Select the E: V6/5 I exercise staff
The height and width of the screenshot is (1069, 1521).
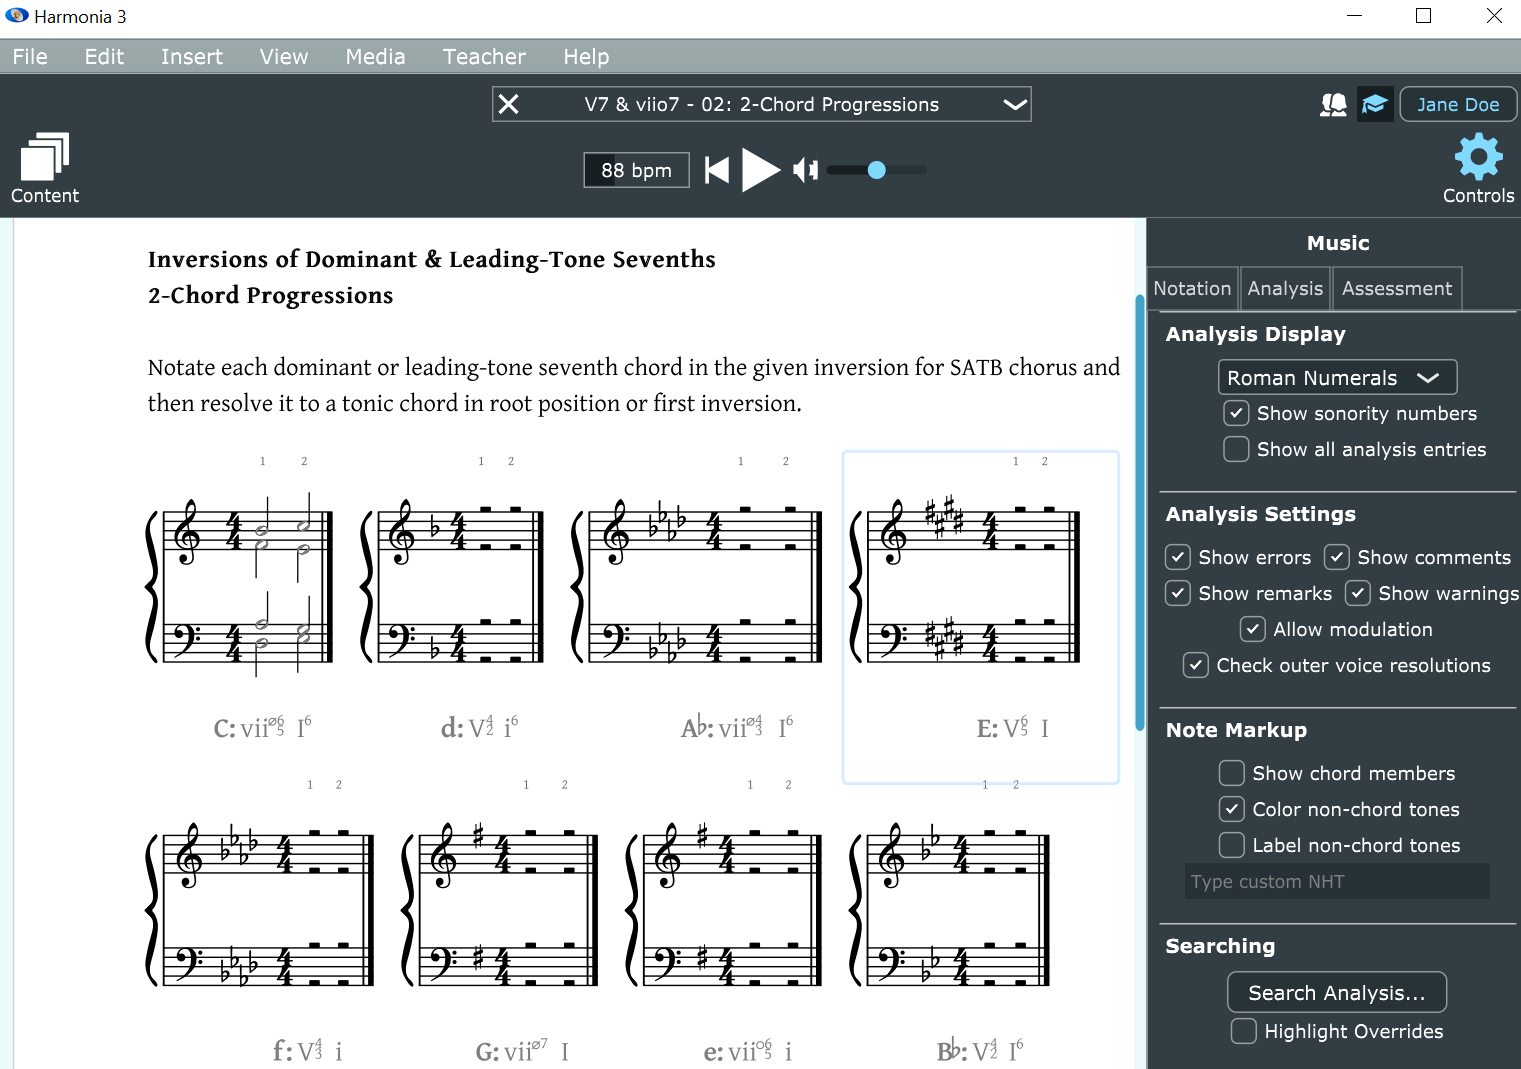pos(980,617)
